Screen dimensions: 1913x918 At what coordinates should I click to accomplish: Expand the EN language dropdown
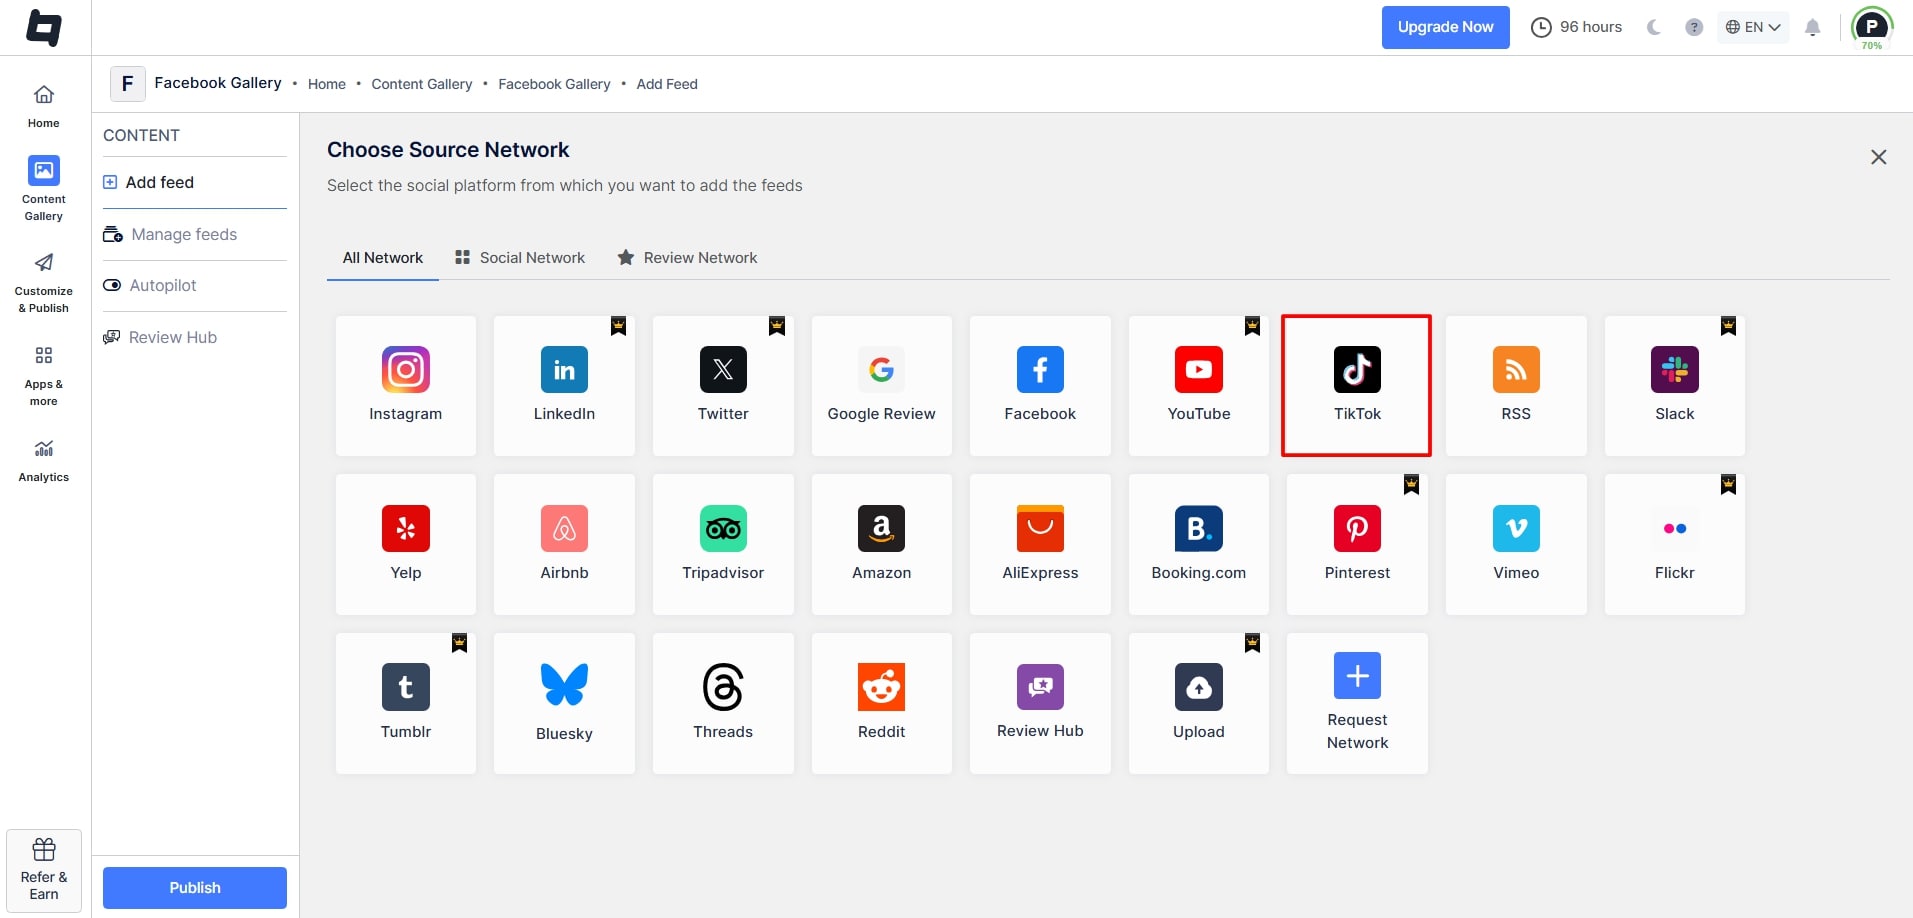[1752, 27]
